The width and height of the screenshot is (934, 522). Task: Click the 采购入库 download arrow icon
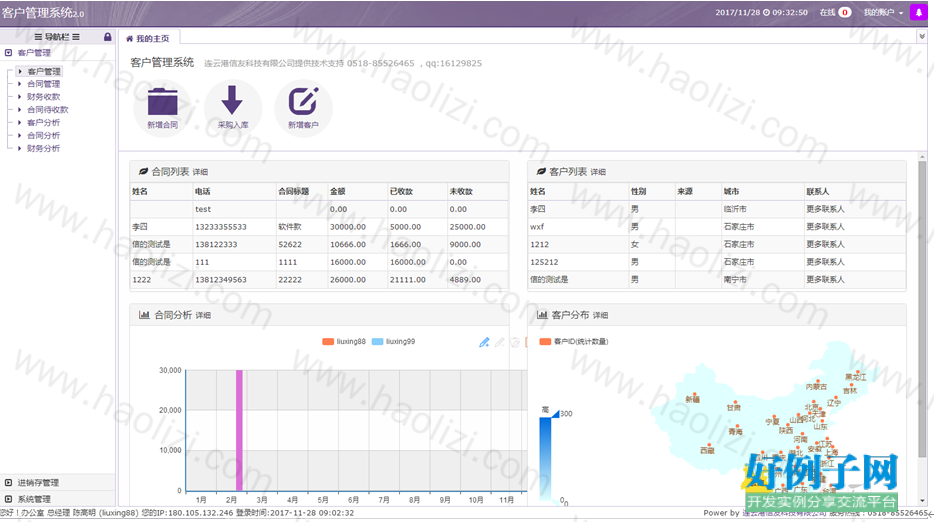tap(232, 100)
